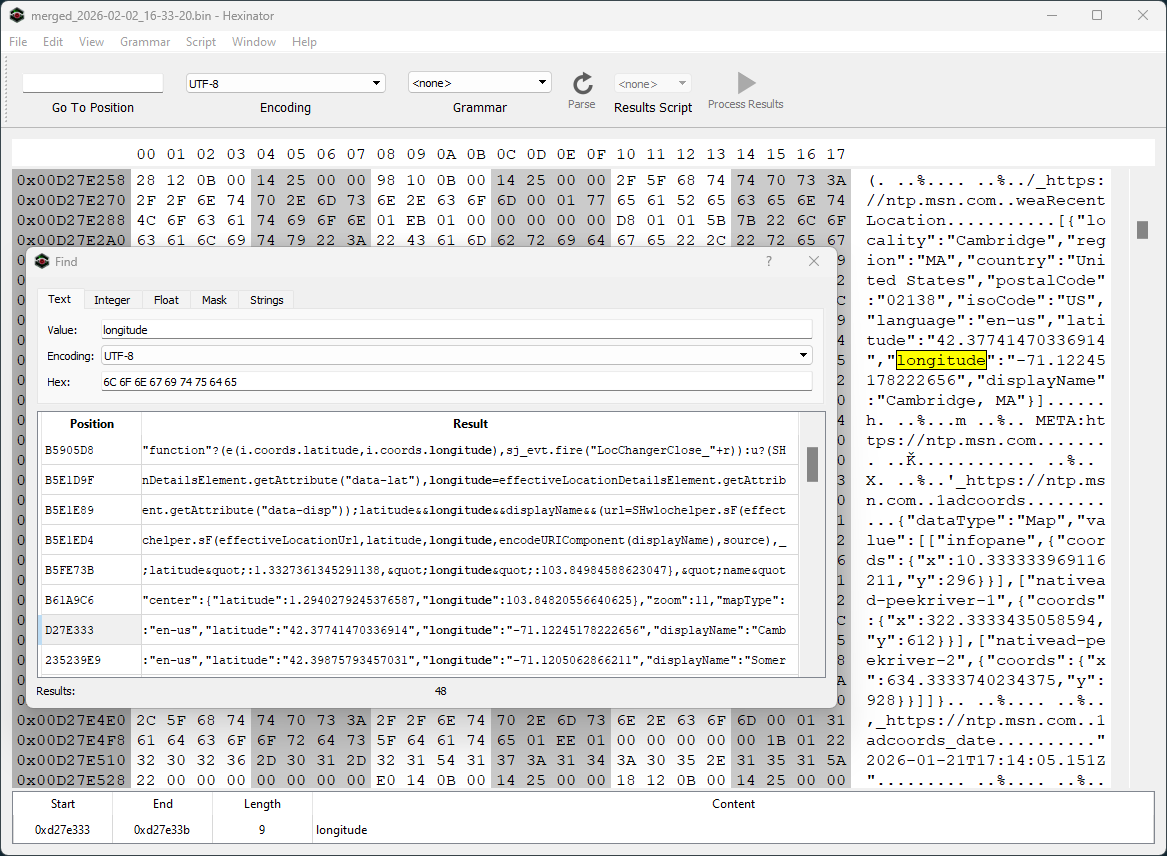Click address 0x00D27E4E0 in hex view
Screen dimensions: 1167x856
pos(71,721)
